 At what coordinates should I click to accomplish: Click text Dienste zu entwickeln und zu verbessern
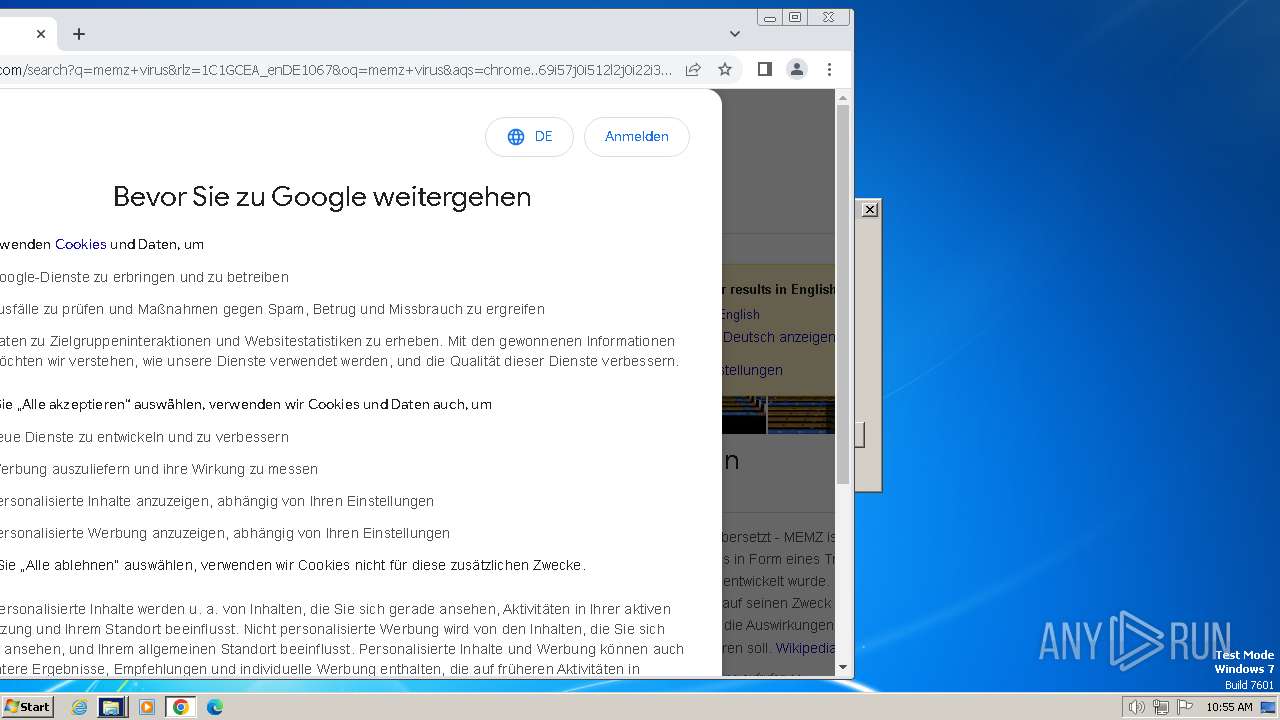click(x=144, y=437)
